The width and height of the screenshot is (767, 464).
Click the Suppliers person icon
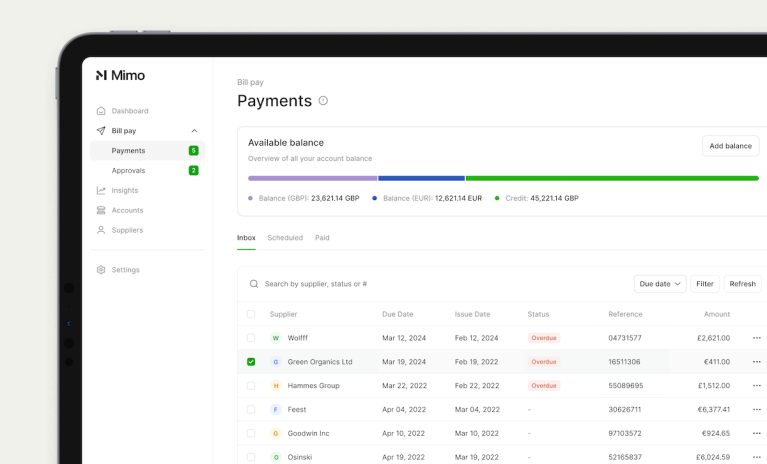coord(101,230)
